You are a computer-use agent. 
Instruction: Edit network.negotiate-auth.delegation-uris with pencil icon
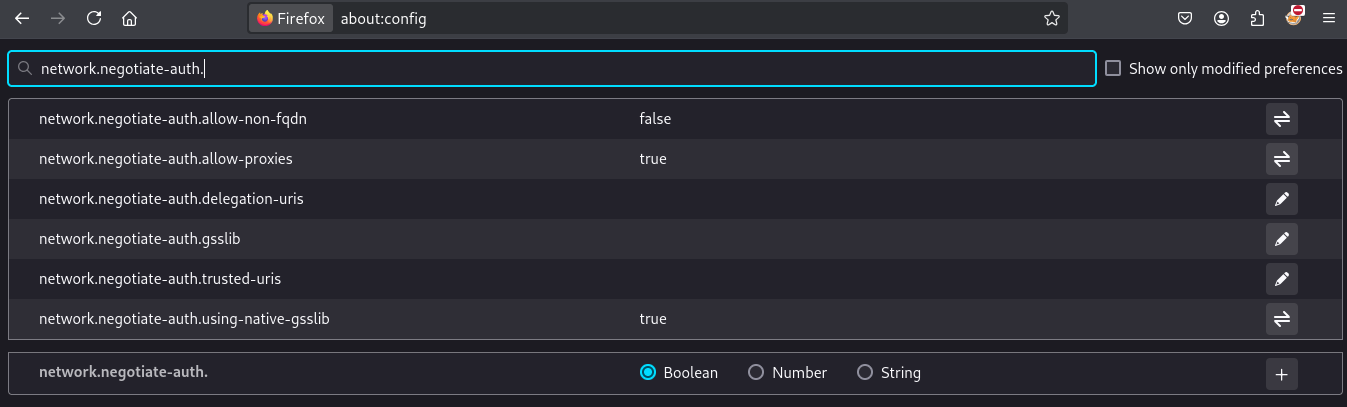pos(1281,199)
